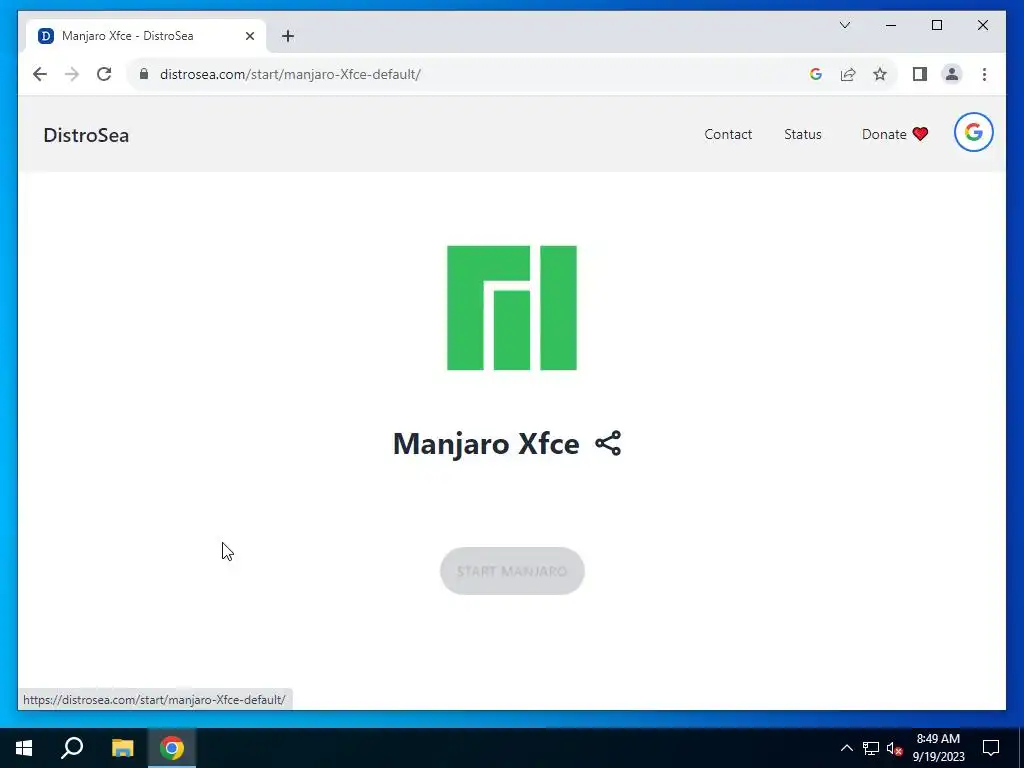This screenshot has width=1024, height=768.
Task: Go to the DistroSea home logo
Action: click(86, 135)
